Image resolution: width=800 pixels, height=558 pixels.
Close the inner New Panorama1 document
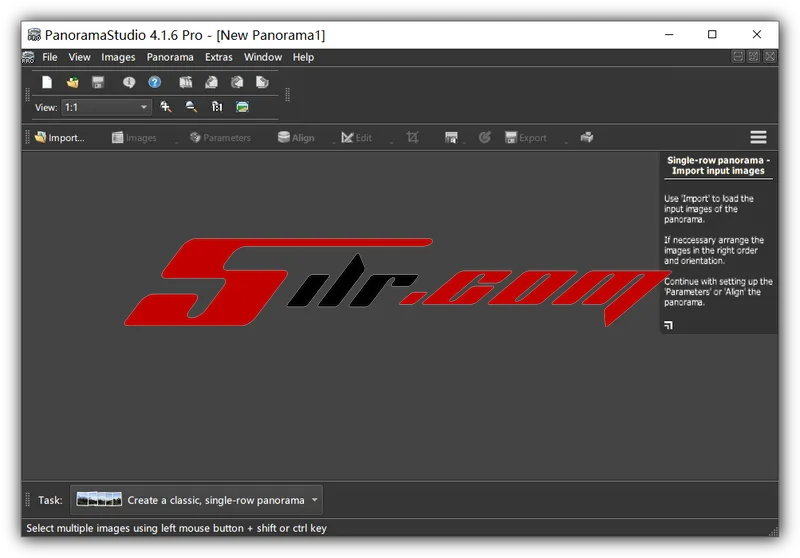(770, 57)
